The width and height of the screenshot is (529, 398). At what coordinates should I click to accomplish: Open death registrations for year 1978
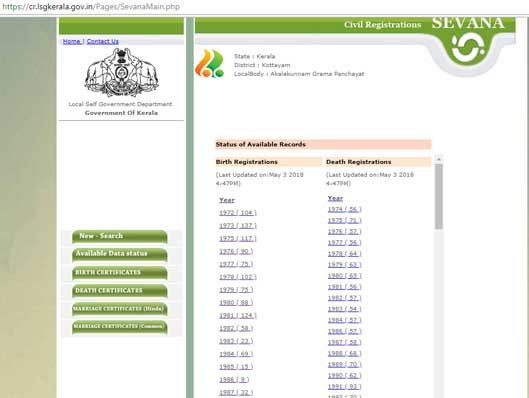[x=344, y=253]
